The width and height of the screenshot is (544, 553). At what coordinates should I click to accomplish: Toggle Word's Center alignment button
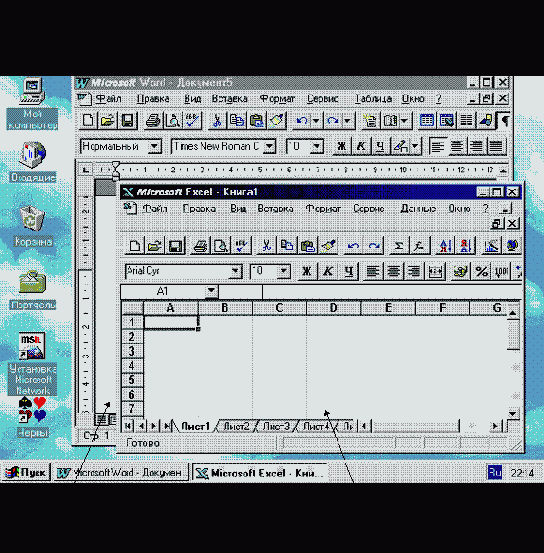(x=457, y=146)
